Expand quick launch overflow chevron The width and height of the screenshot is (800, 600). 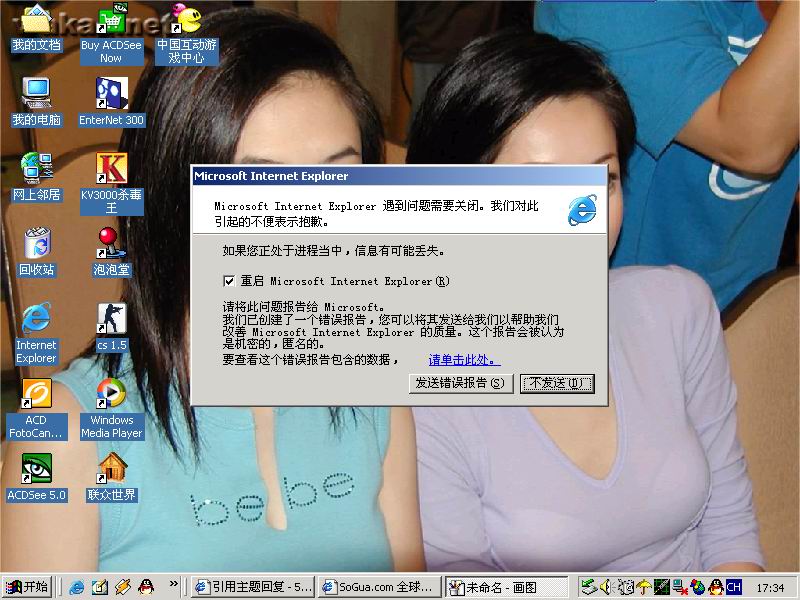[173, 583]
